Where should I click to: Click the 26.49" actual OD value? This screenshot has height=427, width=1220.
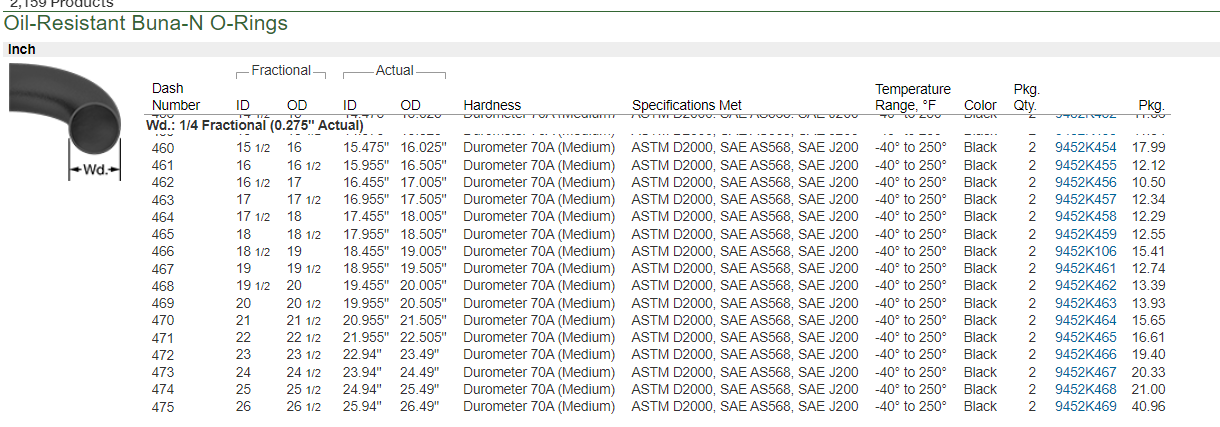(x=419, y=406)
